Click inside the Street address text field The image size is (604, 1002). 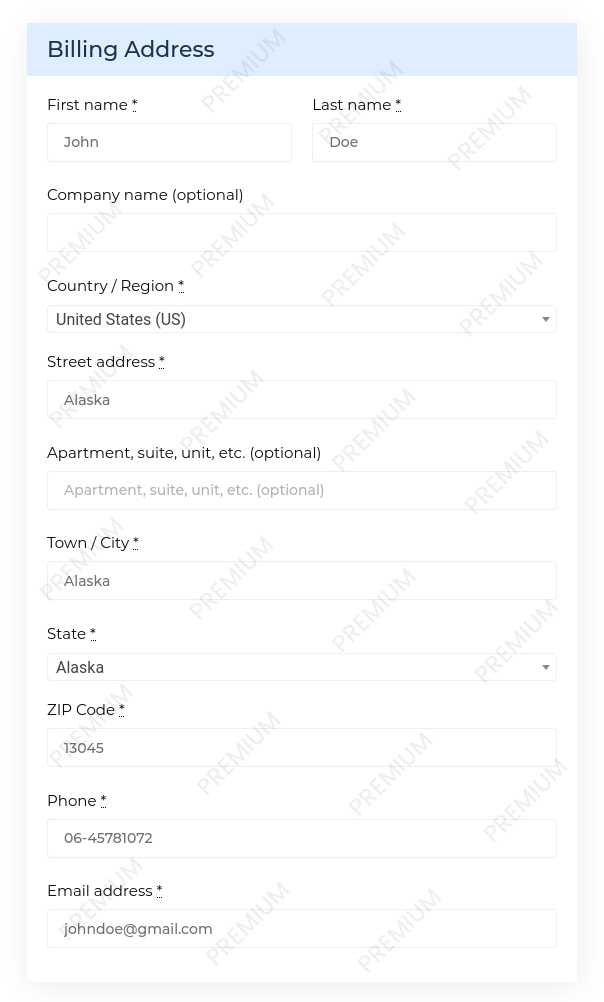click(x=302, y=400)
